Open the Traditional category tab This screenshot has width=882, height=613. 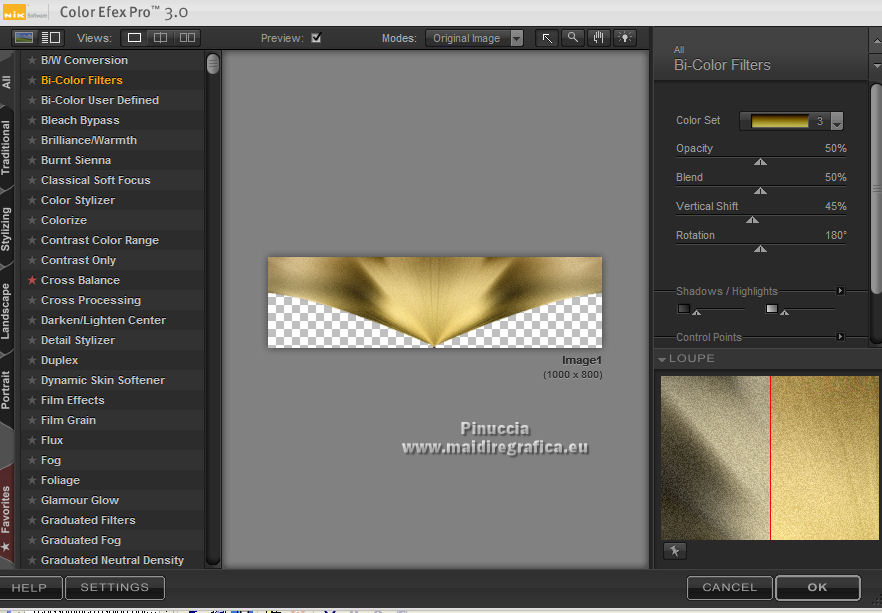pos(6,147)
